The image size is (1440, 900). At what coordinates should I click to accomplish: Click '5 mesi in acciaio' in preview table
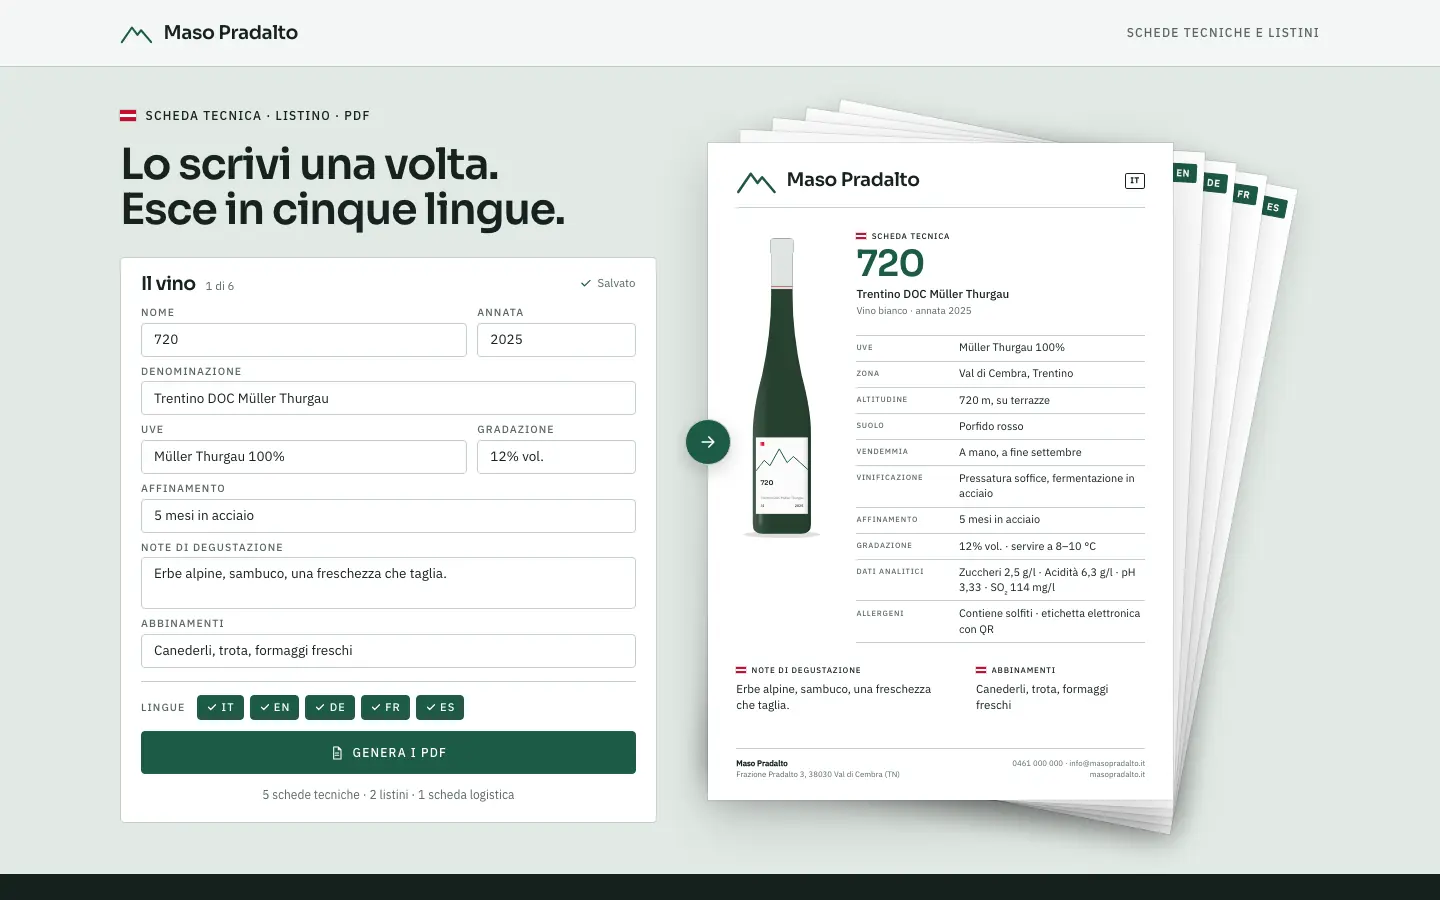pyautogui.click(x=999, y=520)
